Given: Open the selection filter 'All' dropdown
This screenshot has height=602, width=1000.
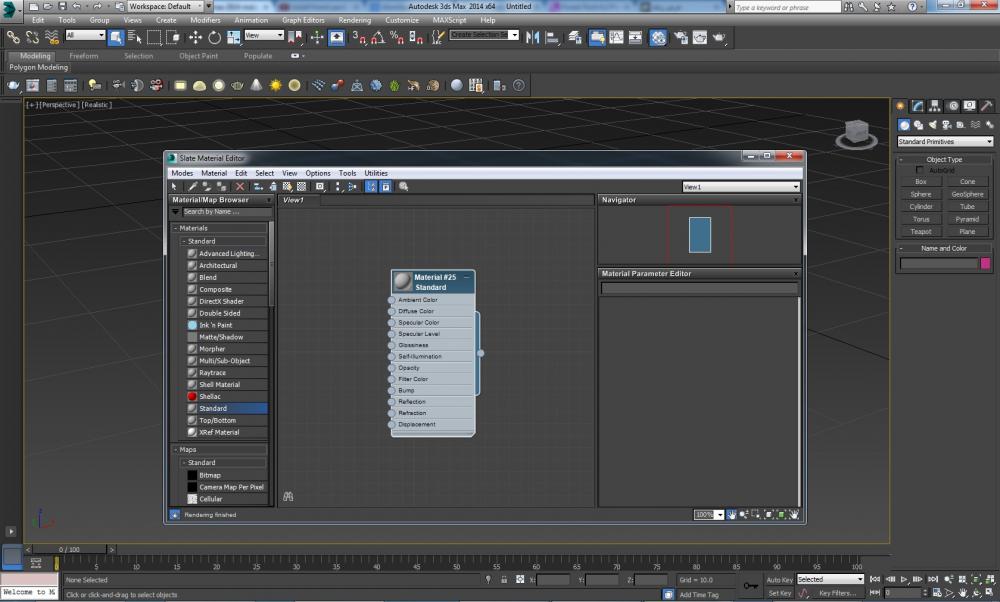Looking at the screenshot, I should (x=85, y=35).
